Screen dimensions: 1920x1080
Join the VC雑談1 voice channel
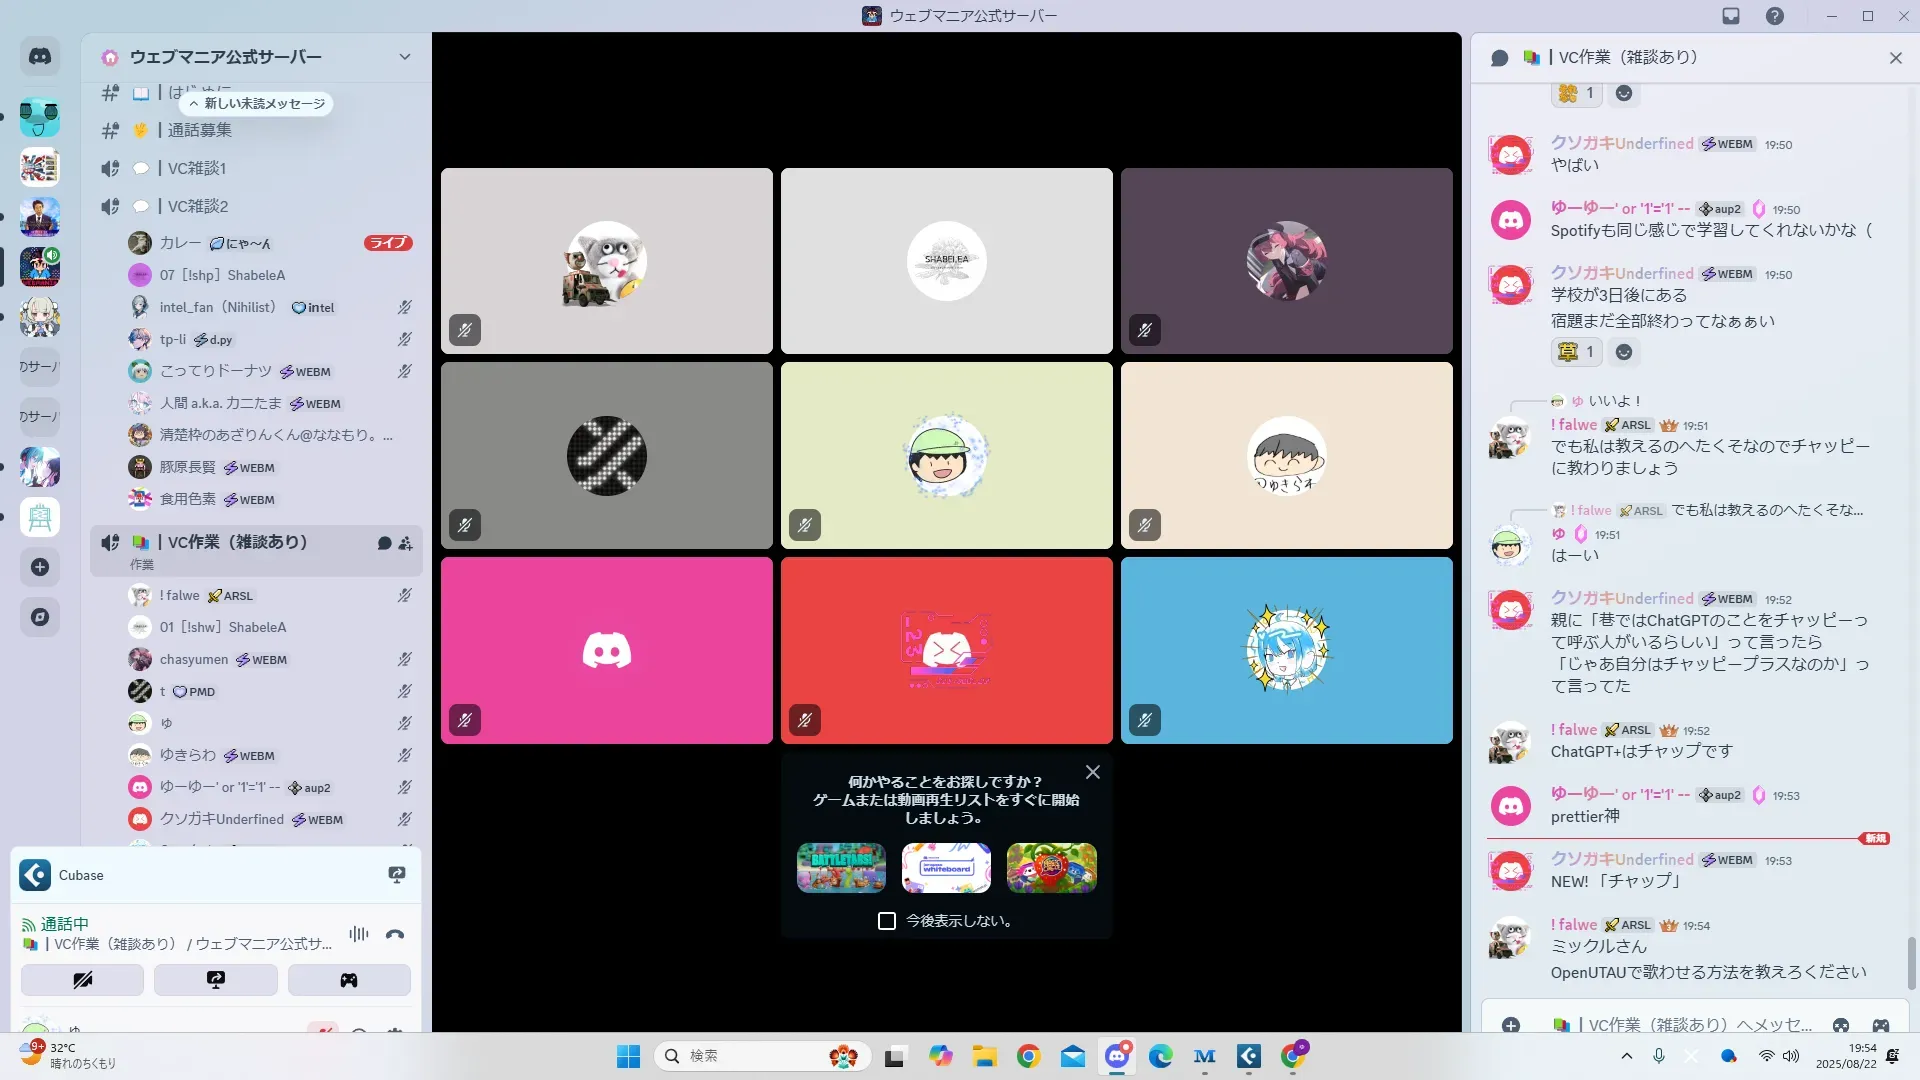pos(197,168)
